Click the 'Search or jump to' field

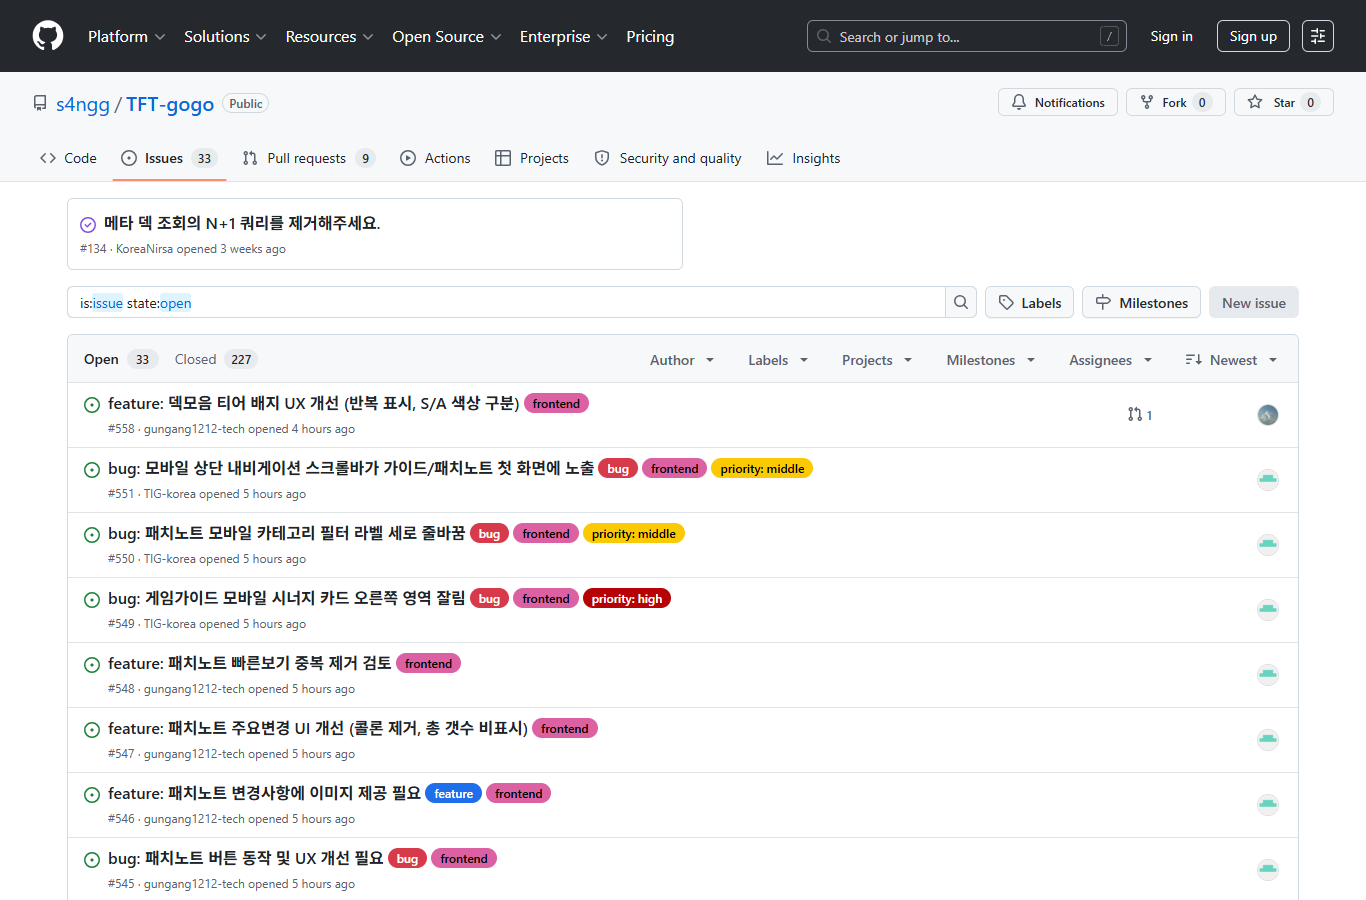(x=967, y=36)
